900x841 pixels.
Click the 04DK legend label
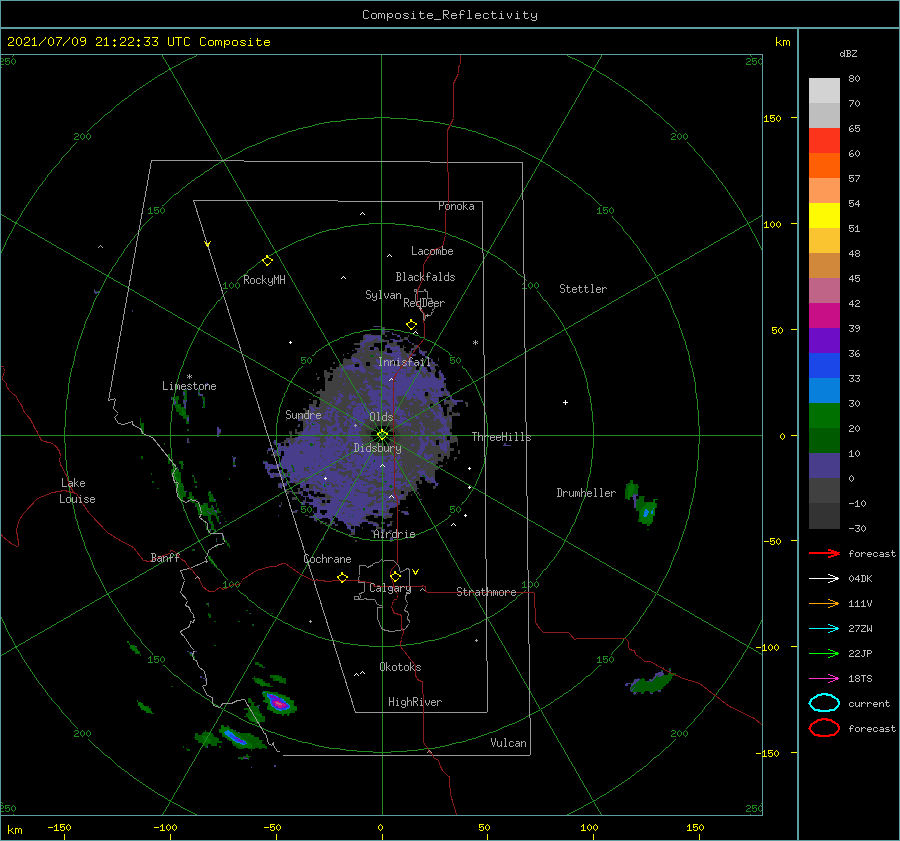pos(860,579)
